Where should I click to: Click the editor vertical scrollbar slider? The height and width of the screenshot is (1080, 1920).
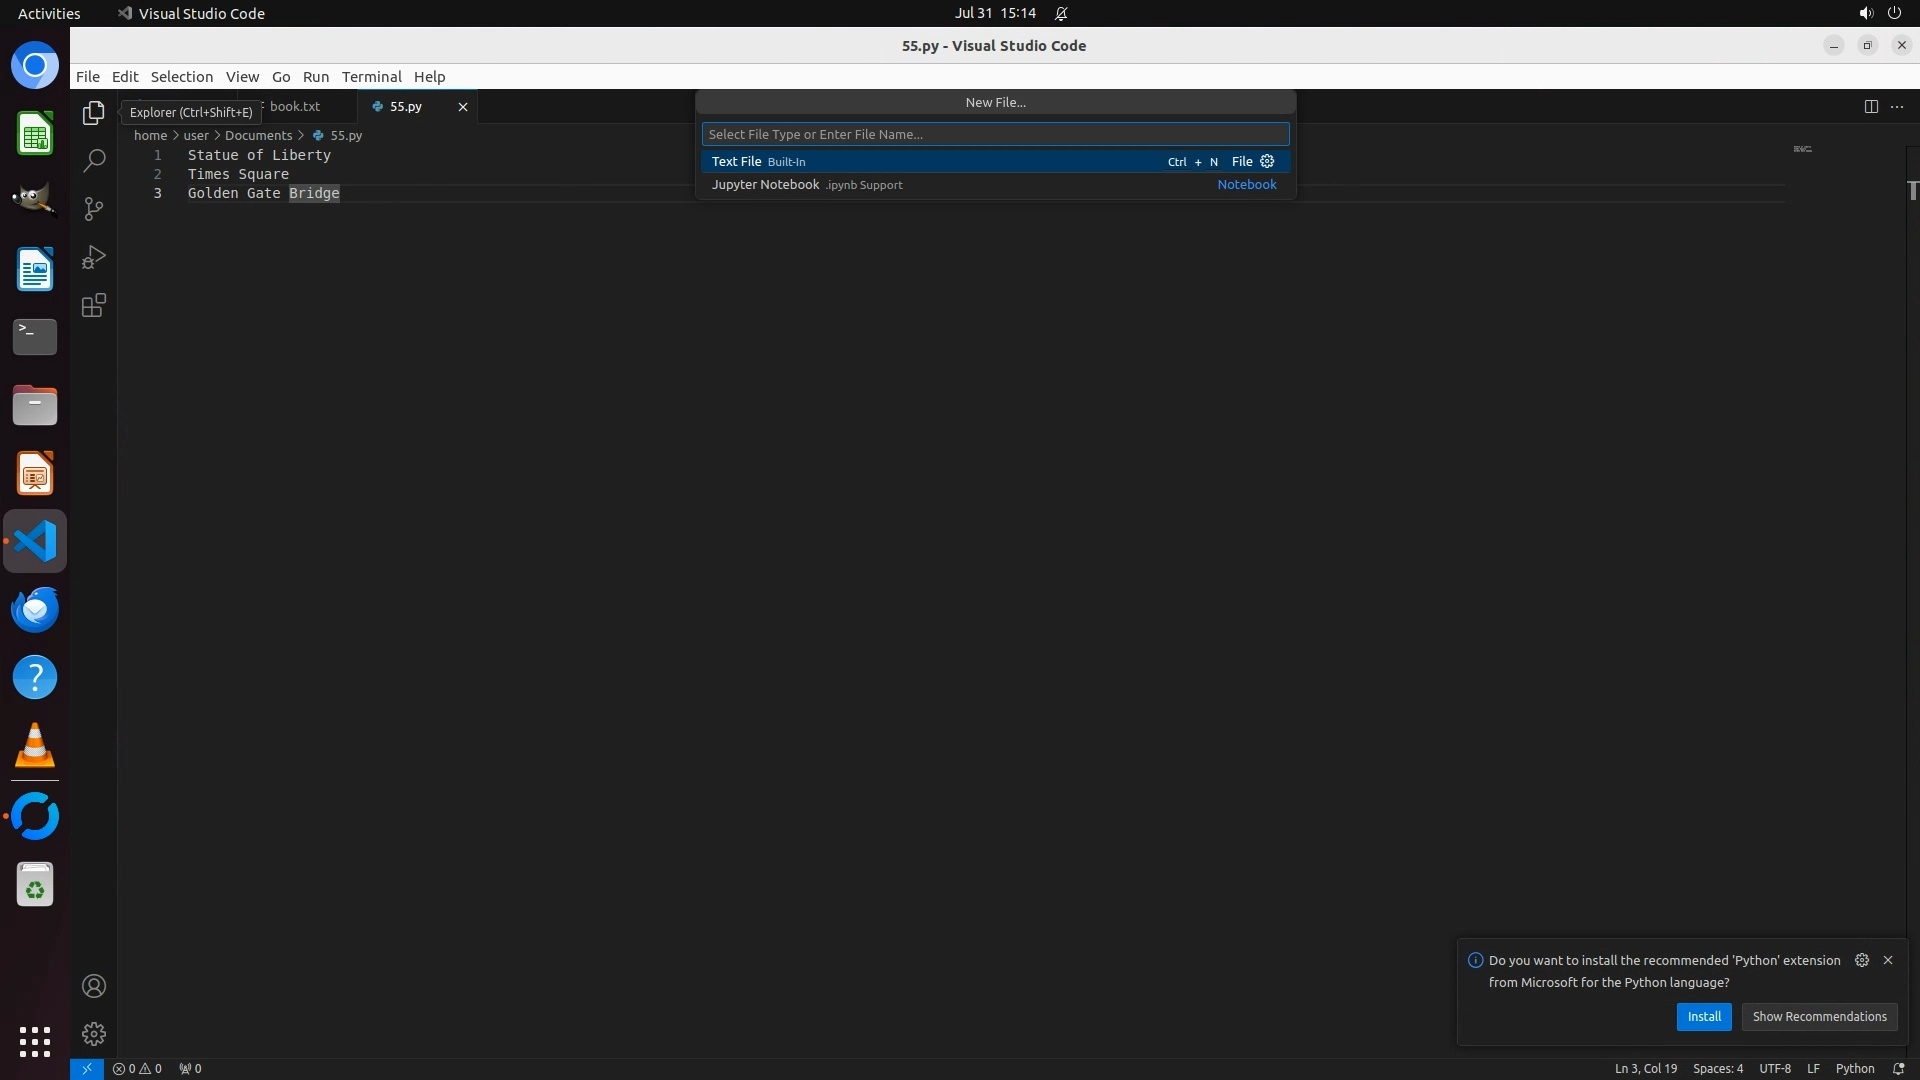[x=1912, y=190]
